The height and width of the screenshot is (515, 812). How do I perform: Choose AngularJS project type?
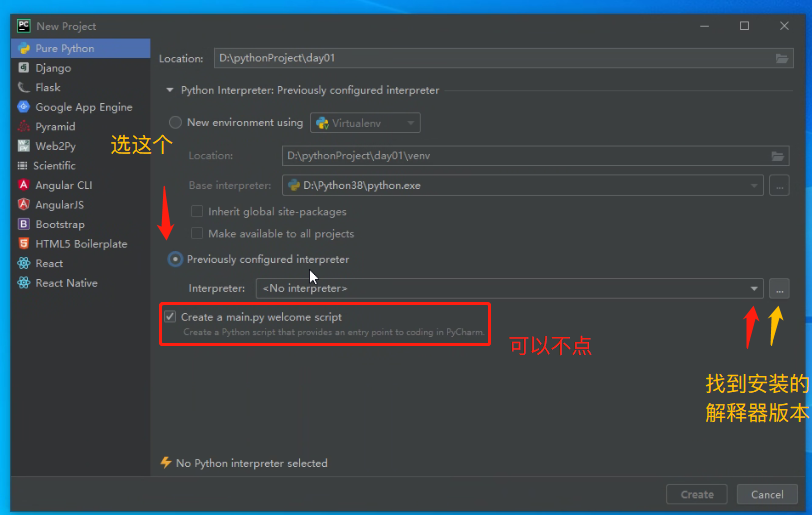pyautogui.click(x=80, y=205)
